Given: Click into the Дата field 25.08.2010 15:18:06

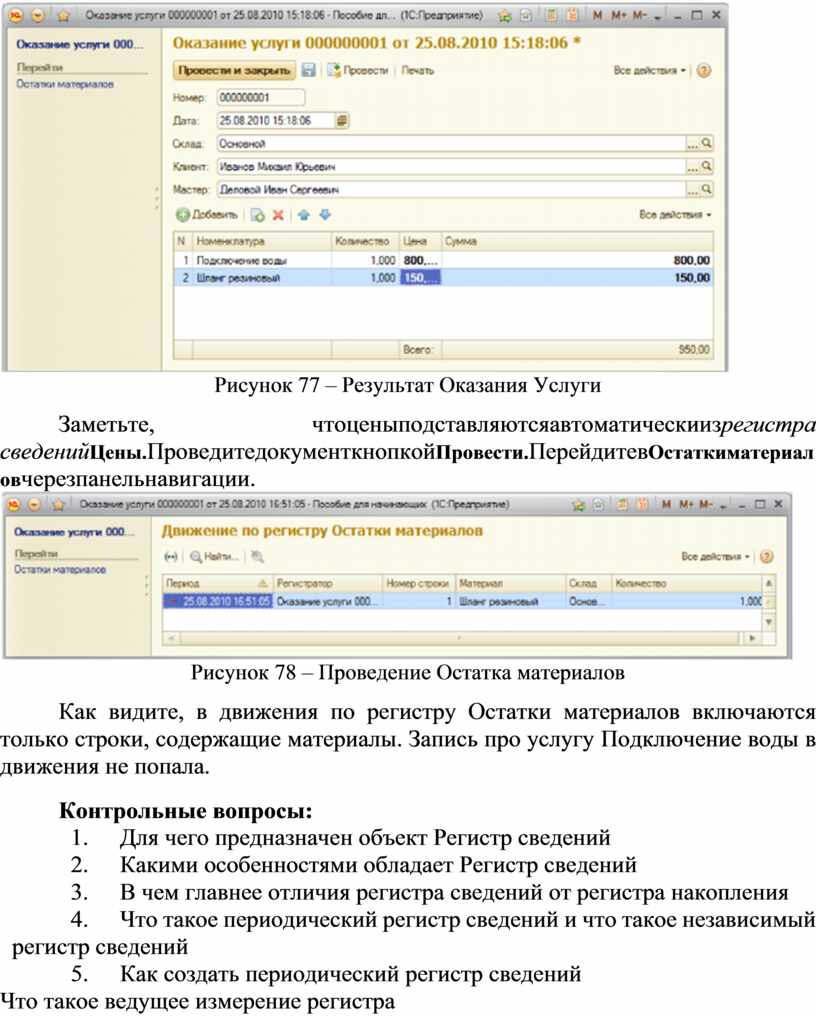Looking at the screenshot, I should click(x=276, y=121).
